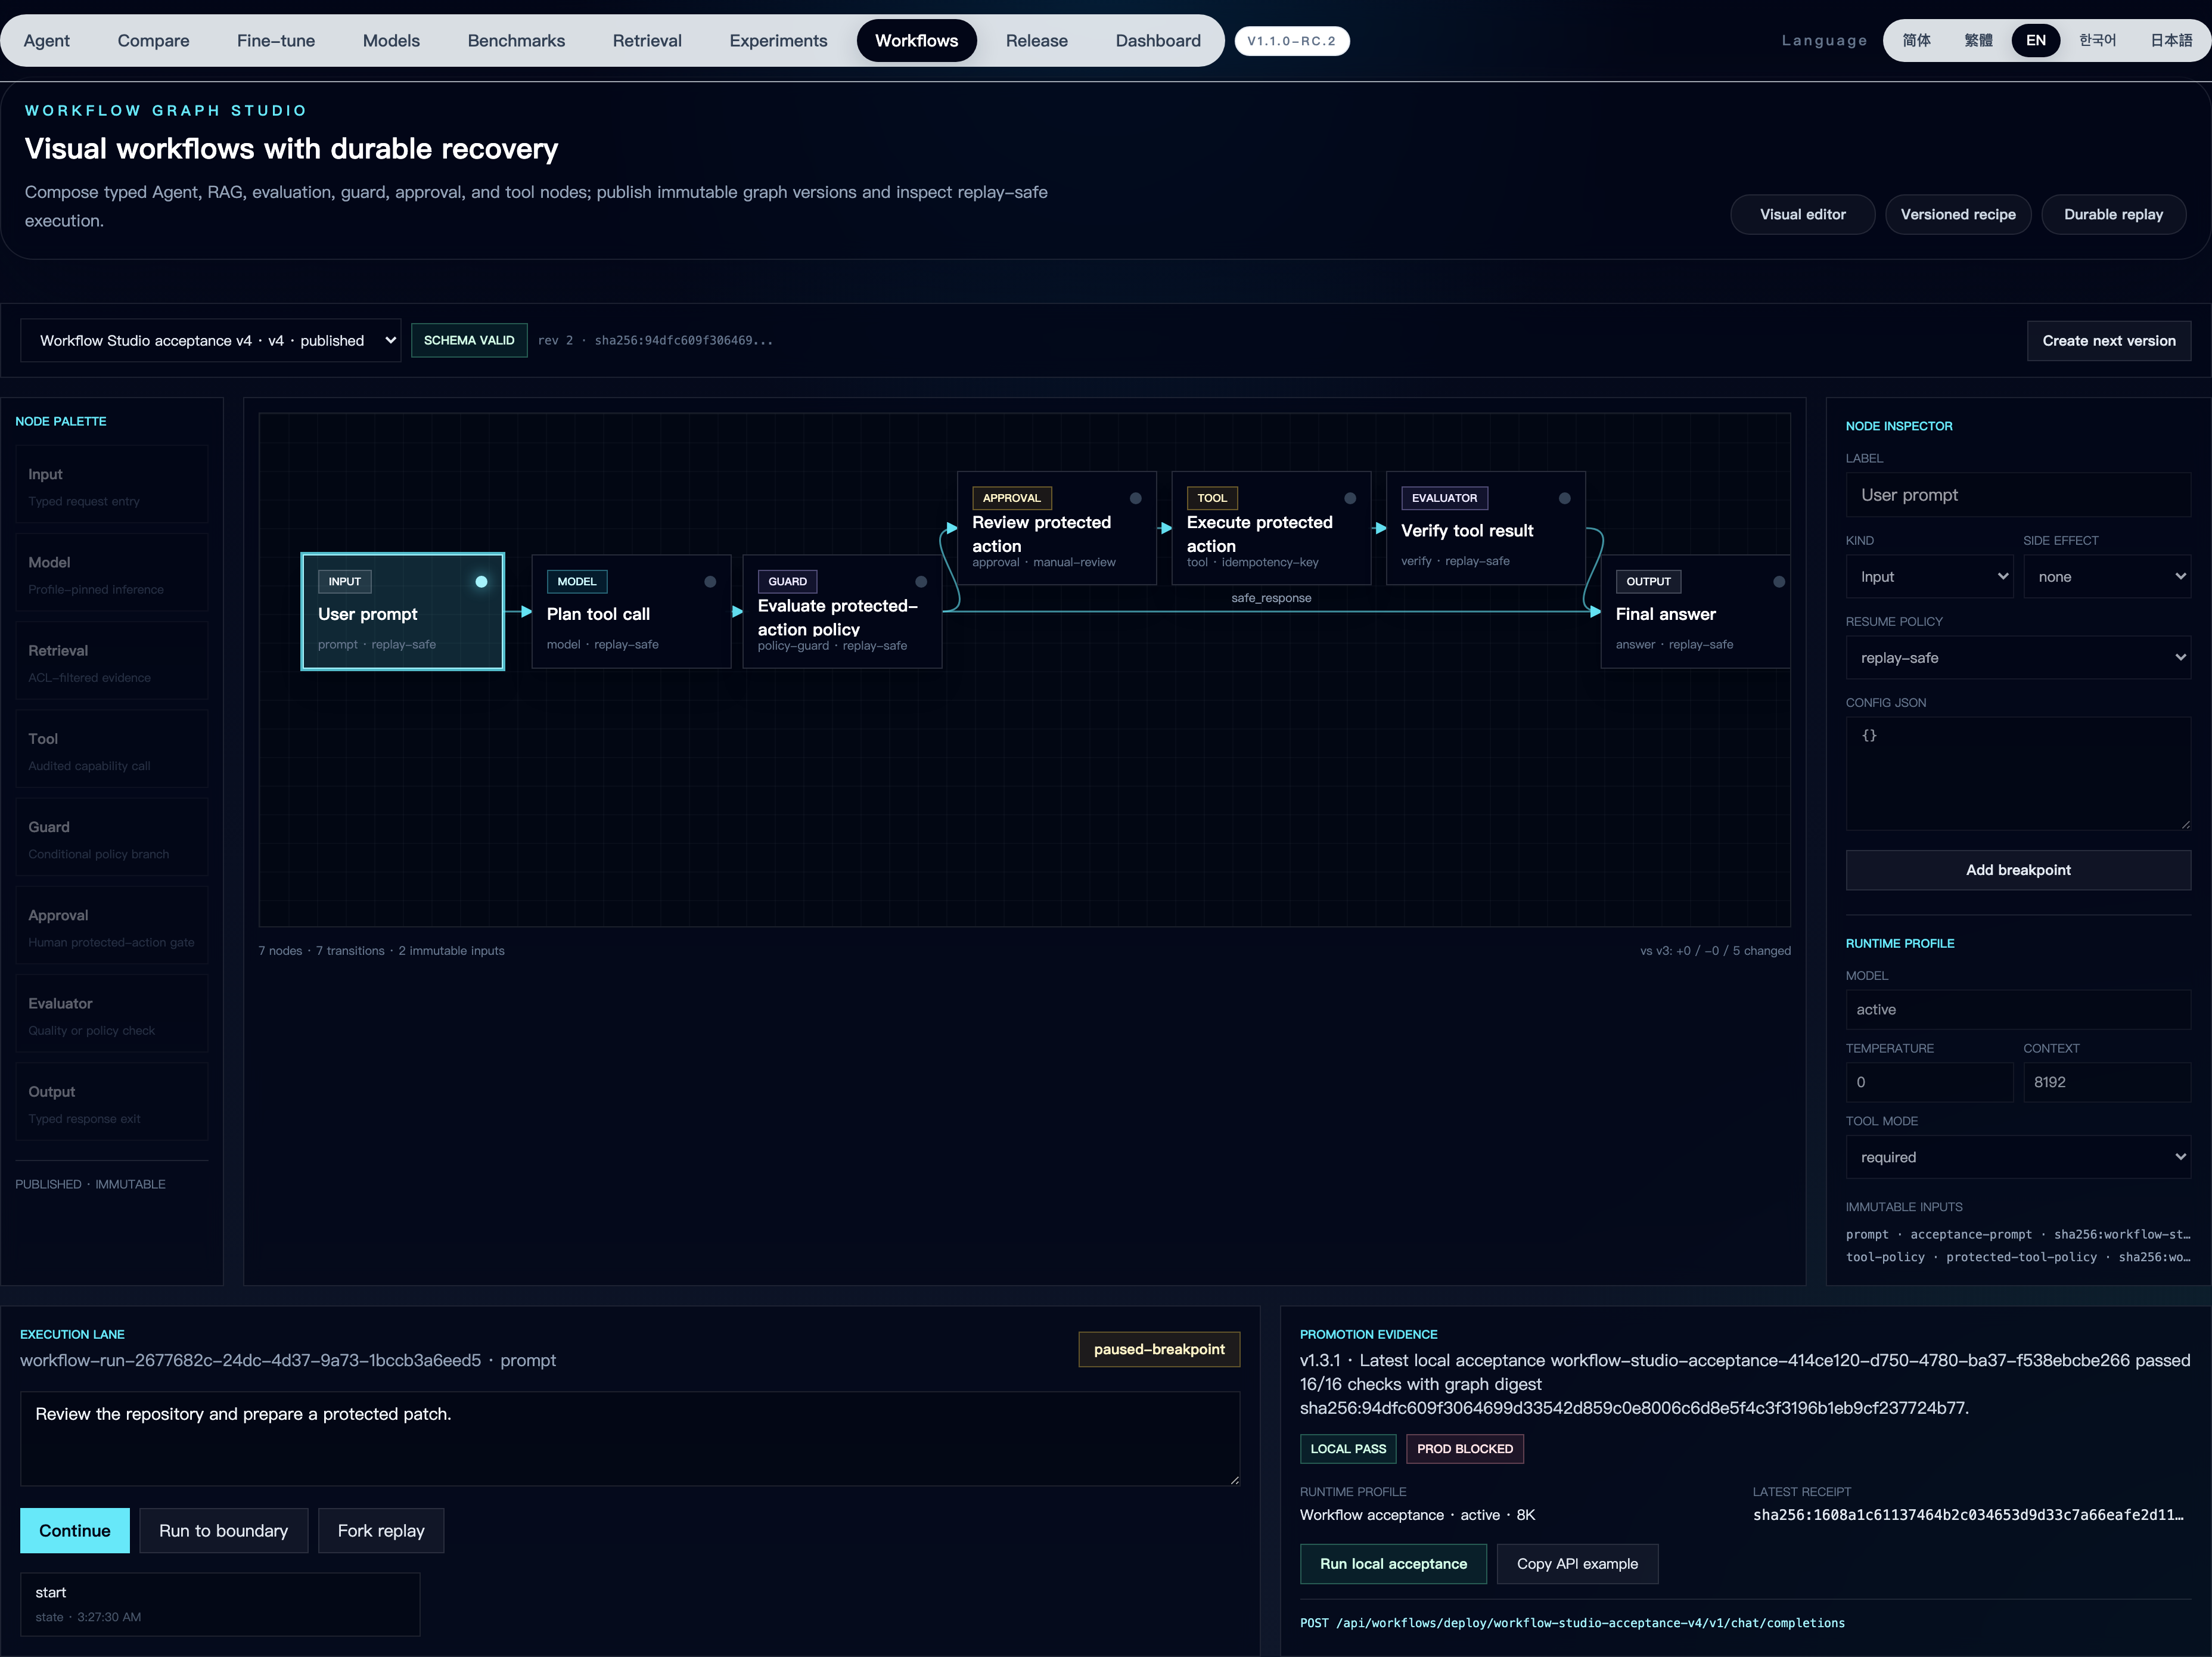Open the Compare tab
Screen dimensions: 2212x1657
coord(153,41)
